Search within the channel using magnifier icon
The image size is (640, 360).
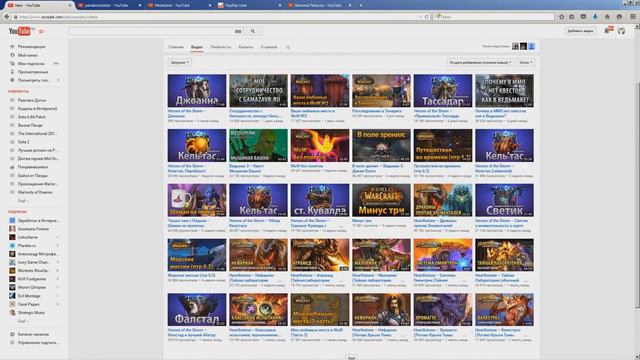click(x=288, y=47)
